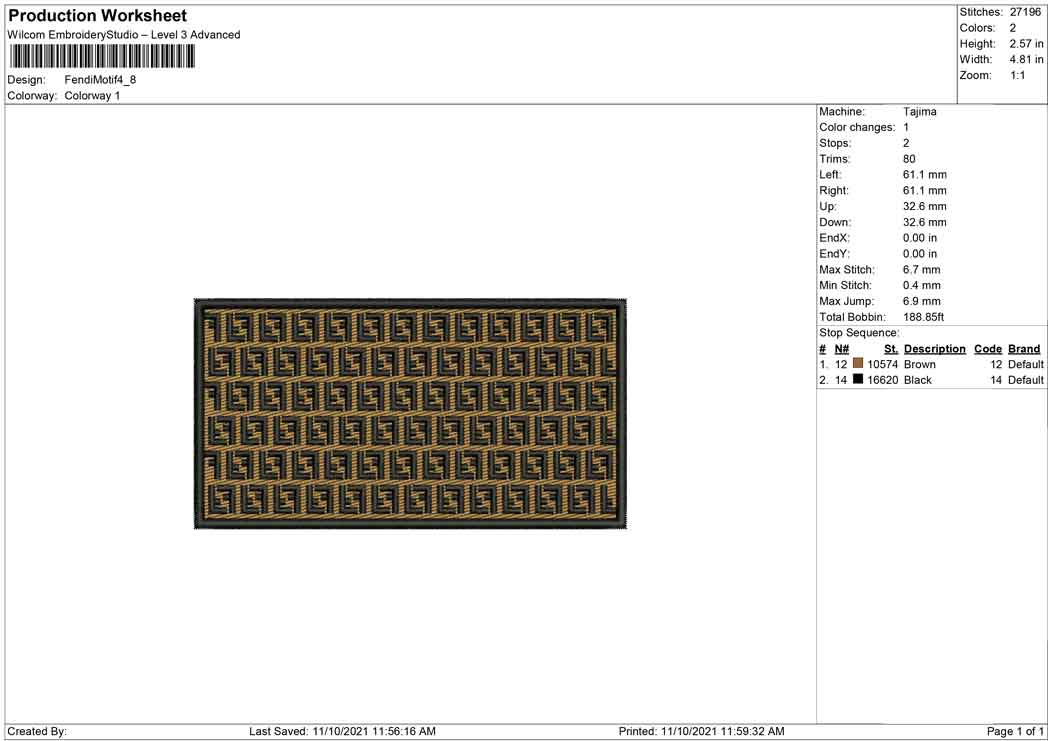Click the 'EndX:' value 0.00 in

pyautogui.click(x=920, y=238)
